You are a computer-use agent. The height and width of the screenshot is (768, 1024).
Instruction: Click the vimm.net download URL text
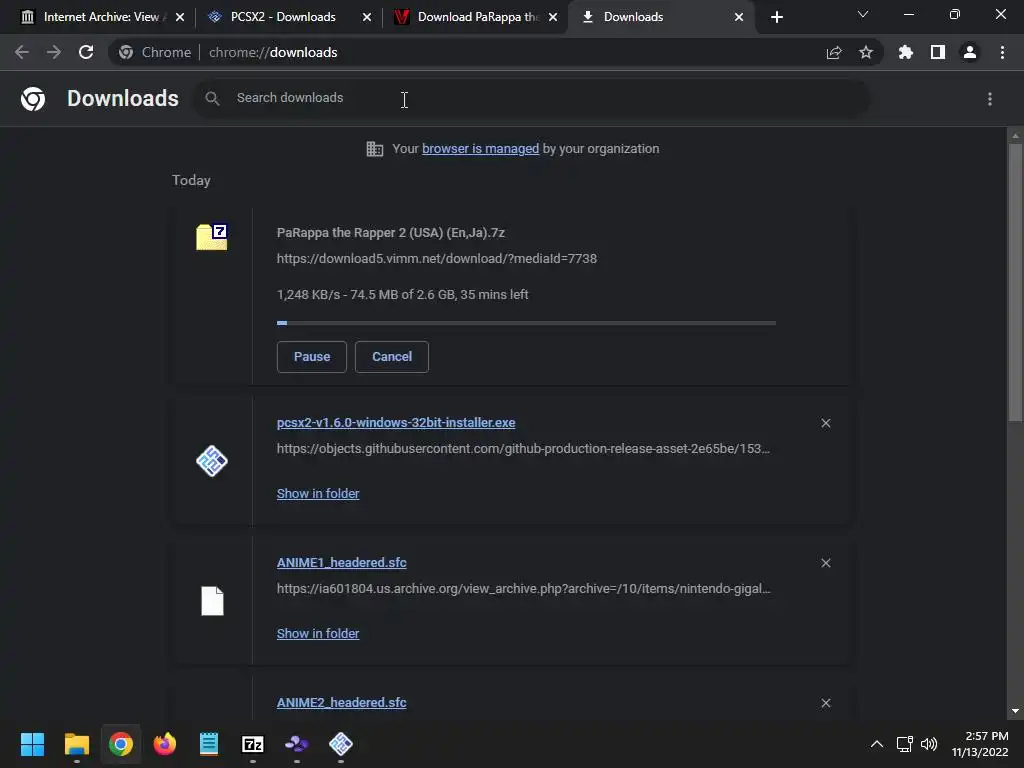click(x=437, y=259)
